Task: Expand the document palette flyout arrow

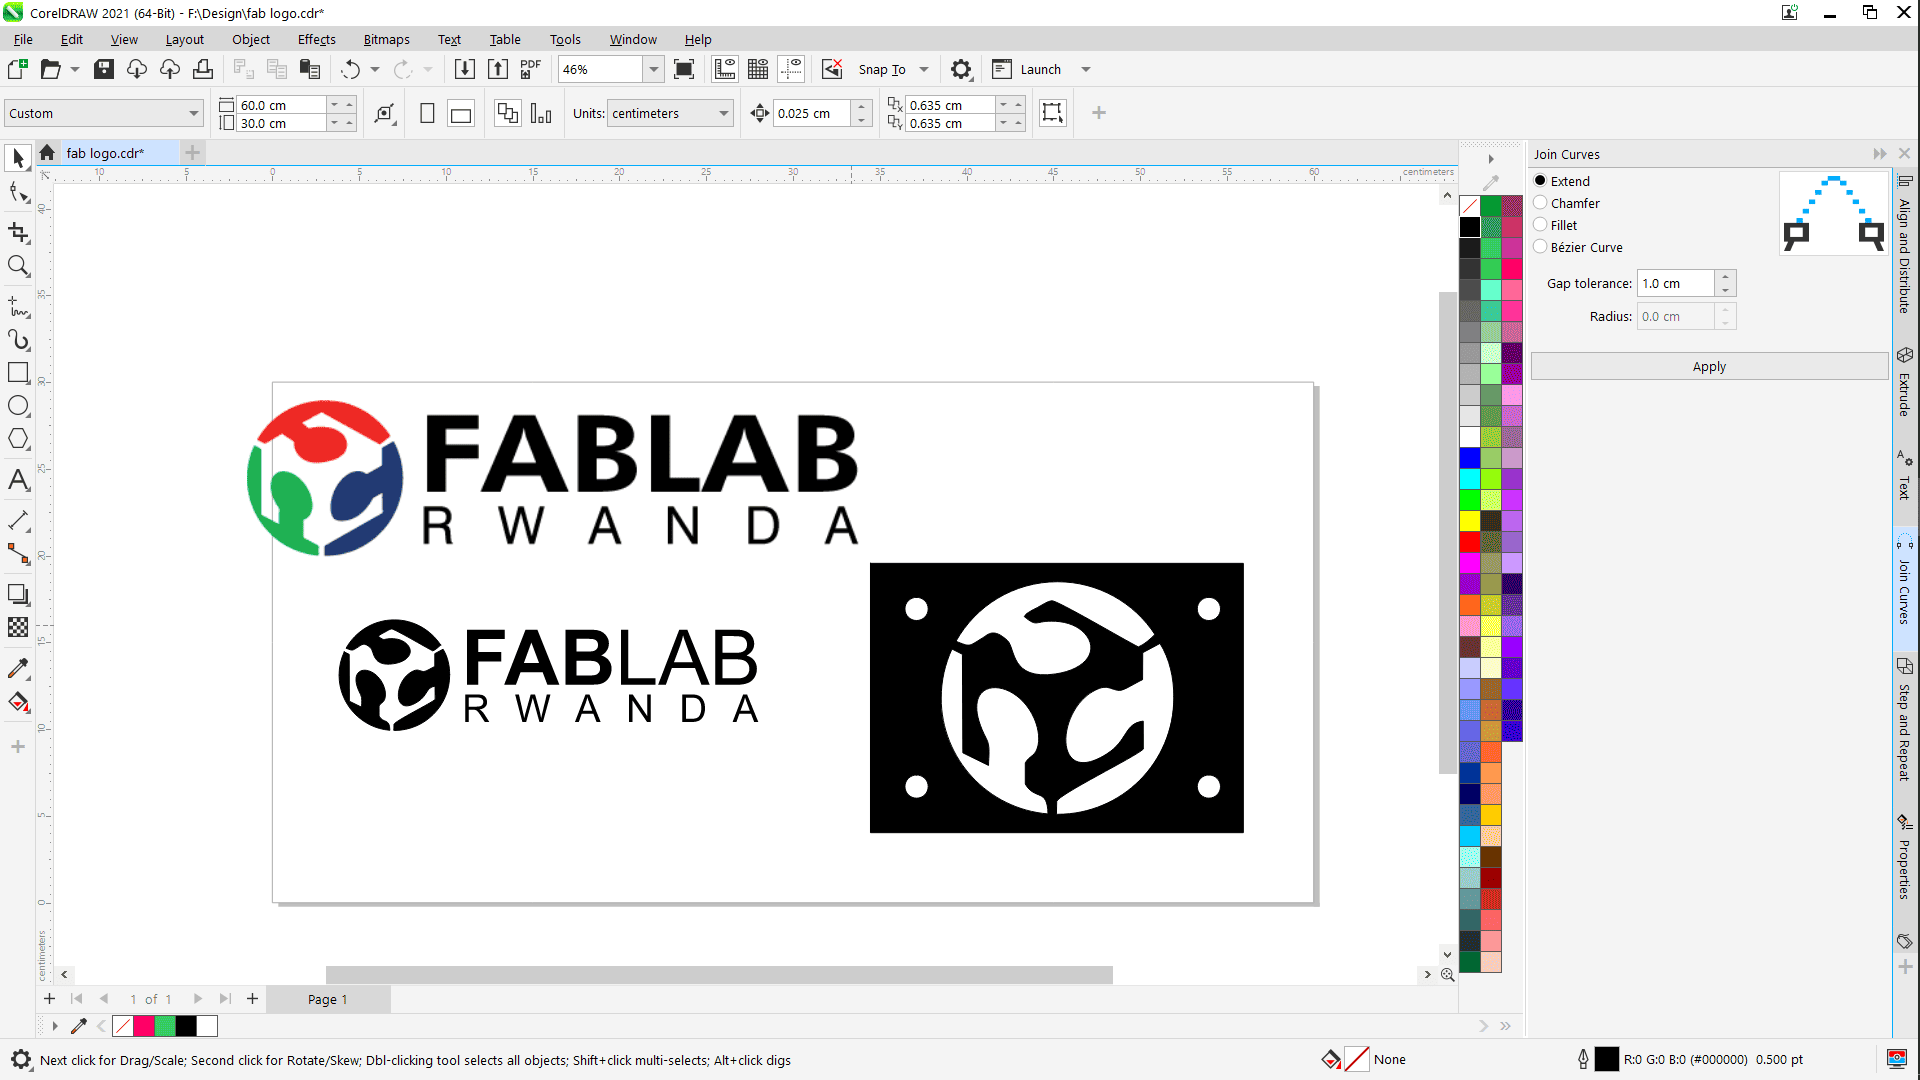Action: click(x=55, y=1026)
